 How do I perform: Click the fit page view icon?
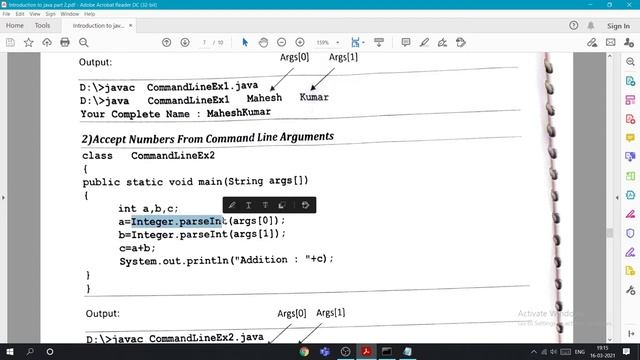[x=355, y=42]
